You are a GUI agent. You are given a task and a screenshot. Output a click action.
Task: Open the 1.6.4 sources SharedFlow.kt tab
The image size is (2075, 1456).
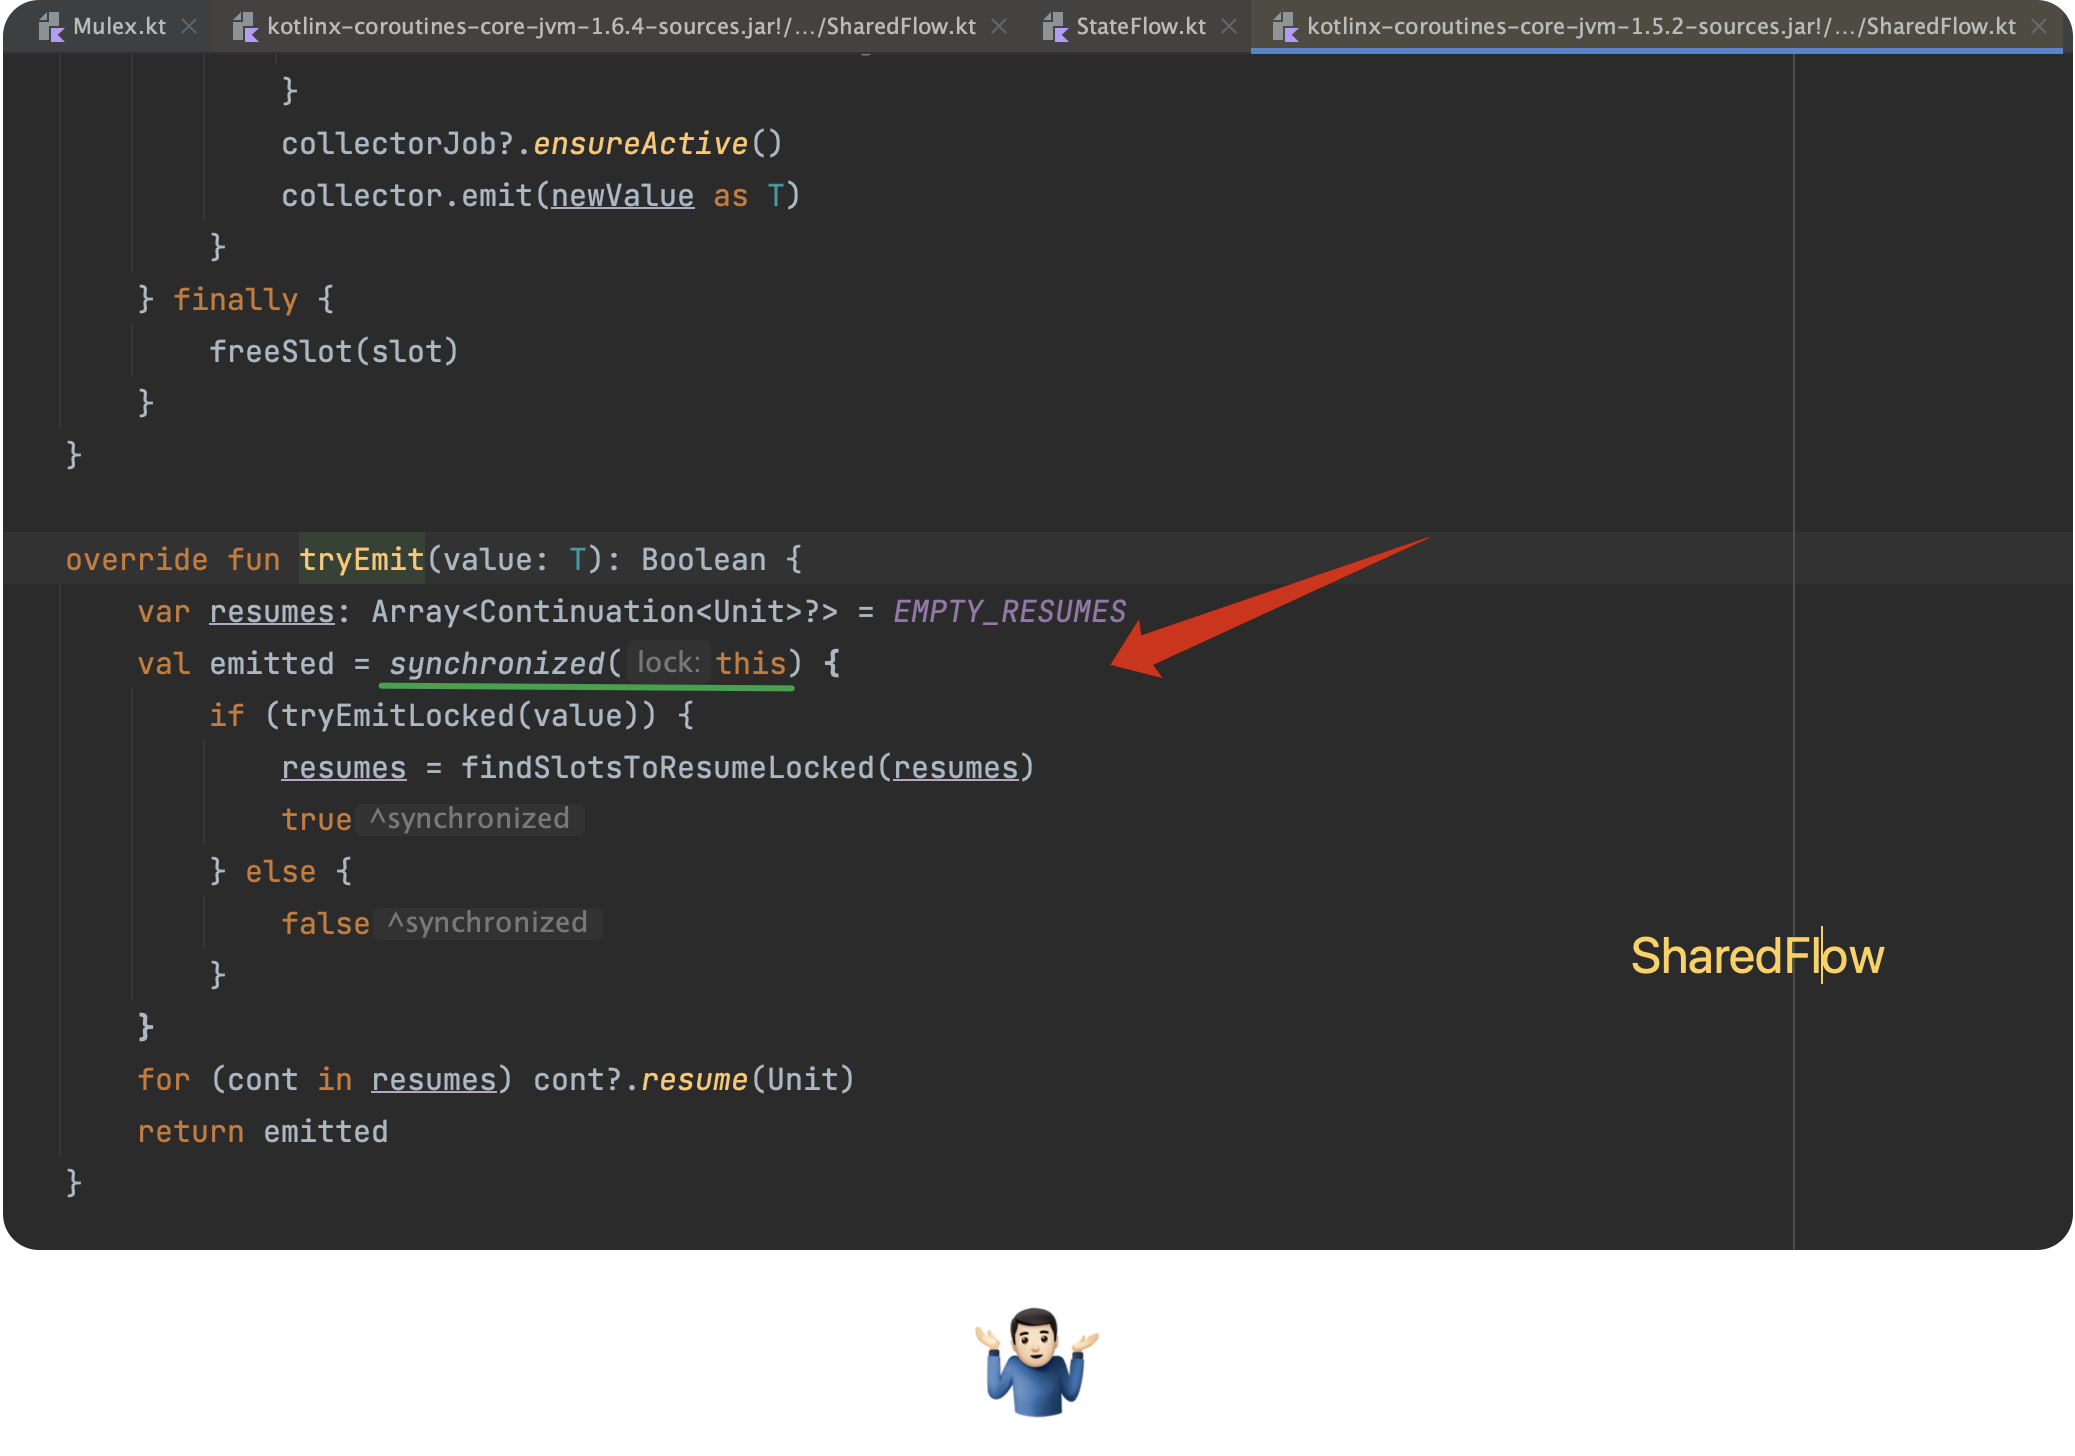(620, 26)
